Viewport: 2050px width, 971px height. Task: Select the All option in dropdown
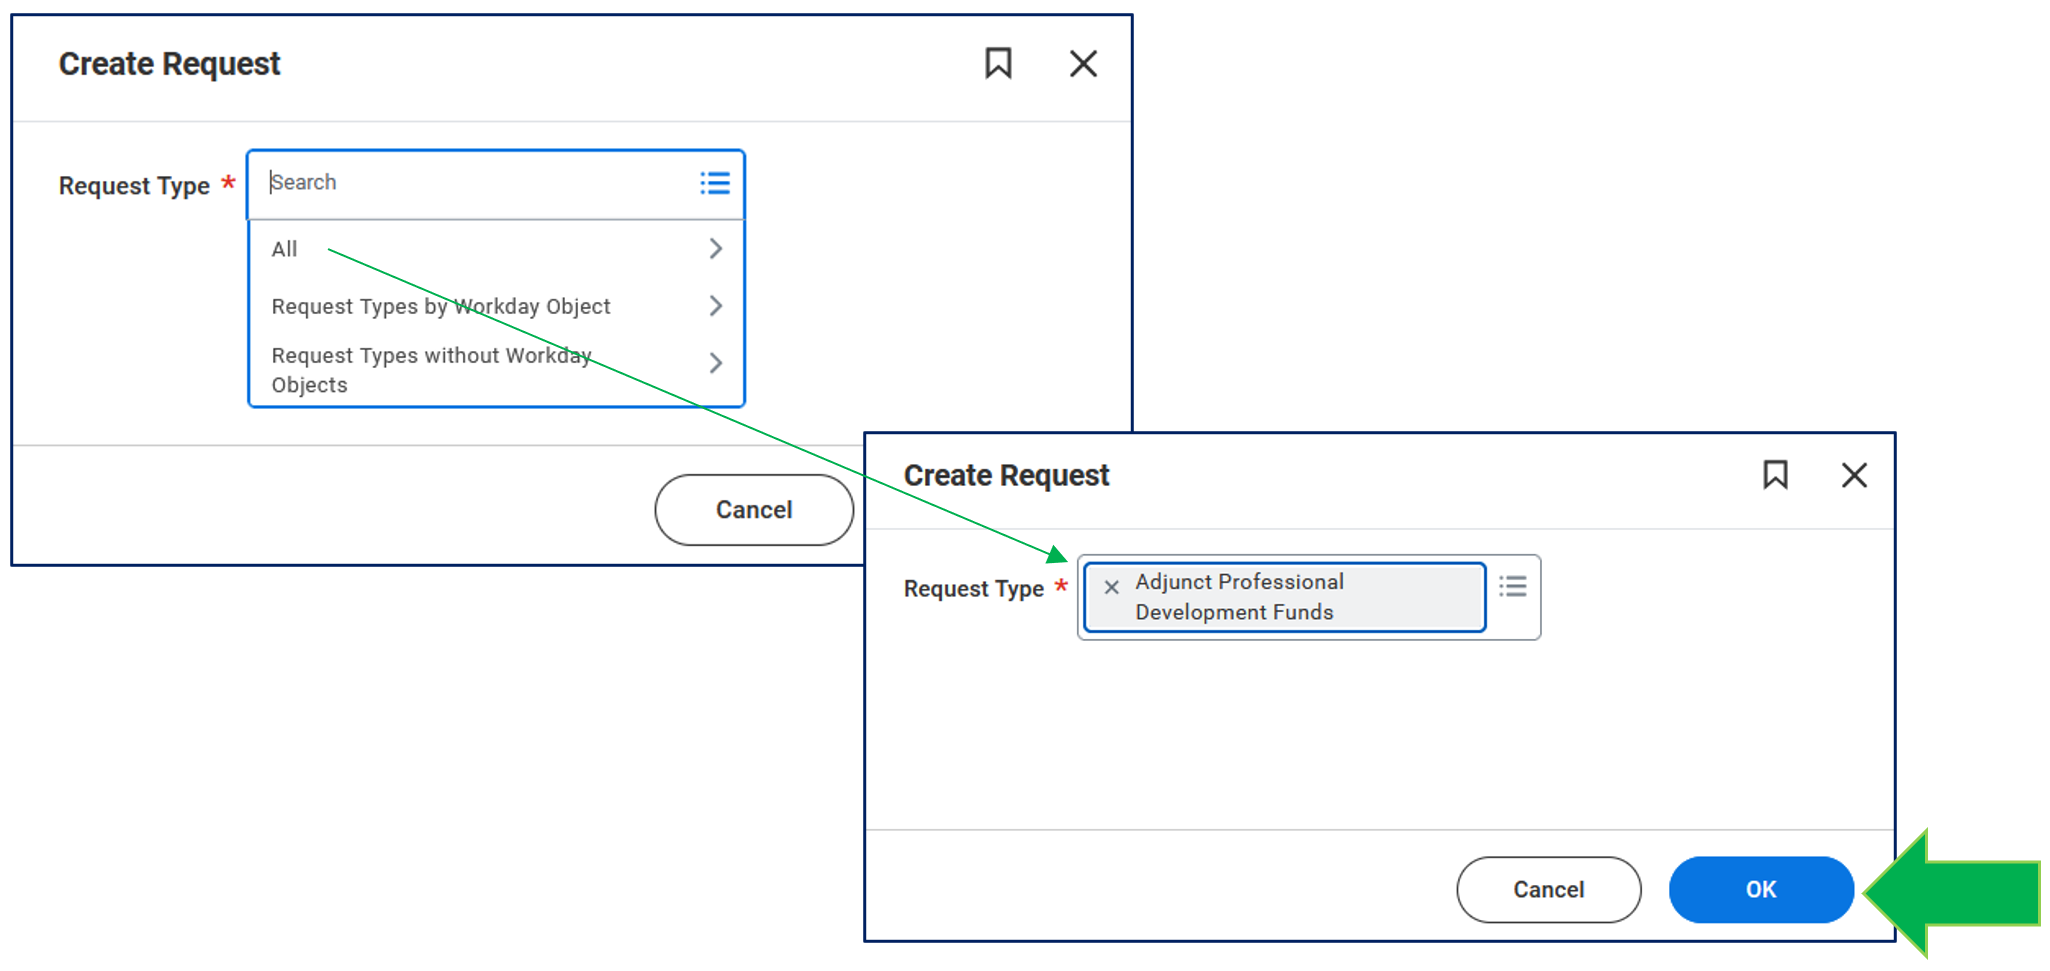point(496,249)
